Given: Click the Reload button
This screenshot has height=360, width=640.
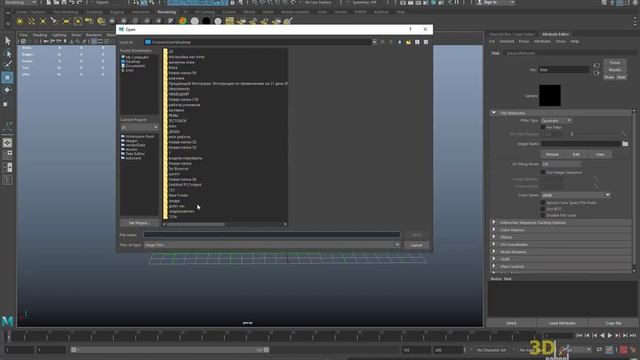Looking at the screenshot, I should click(552, 154).
